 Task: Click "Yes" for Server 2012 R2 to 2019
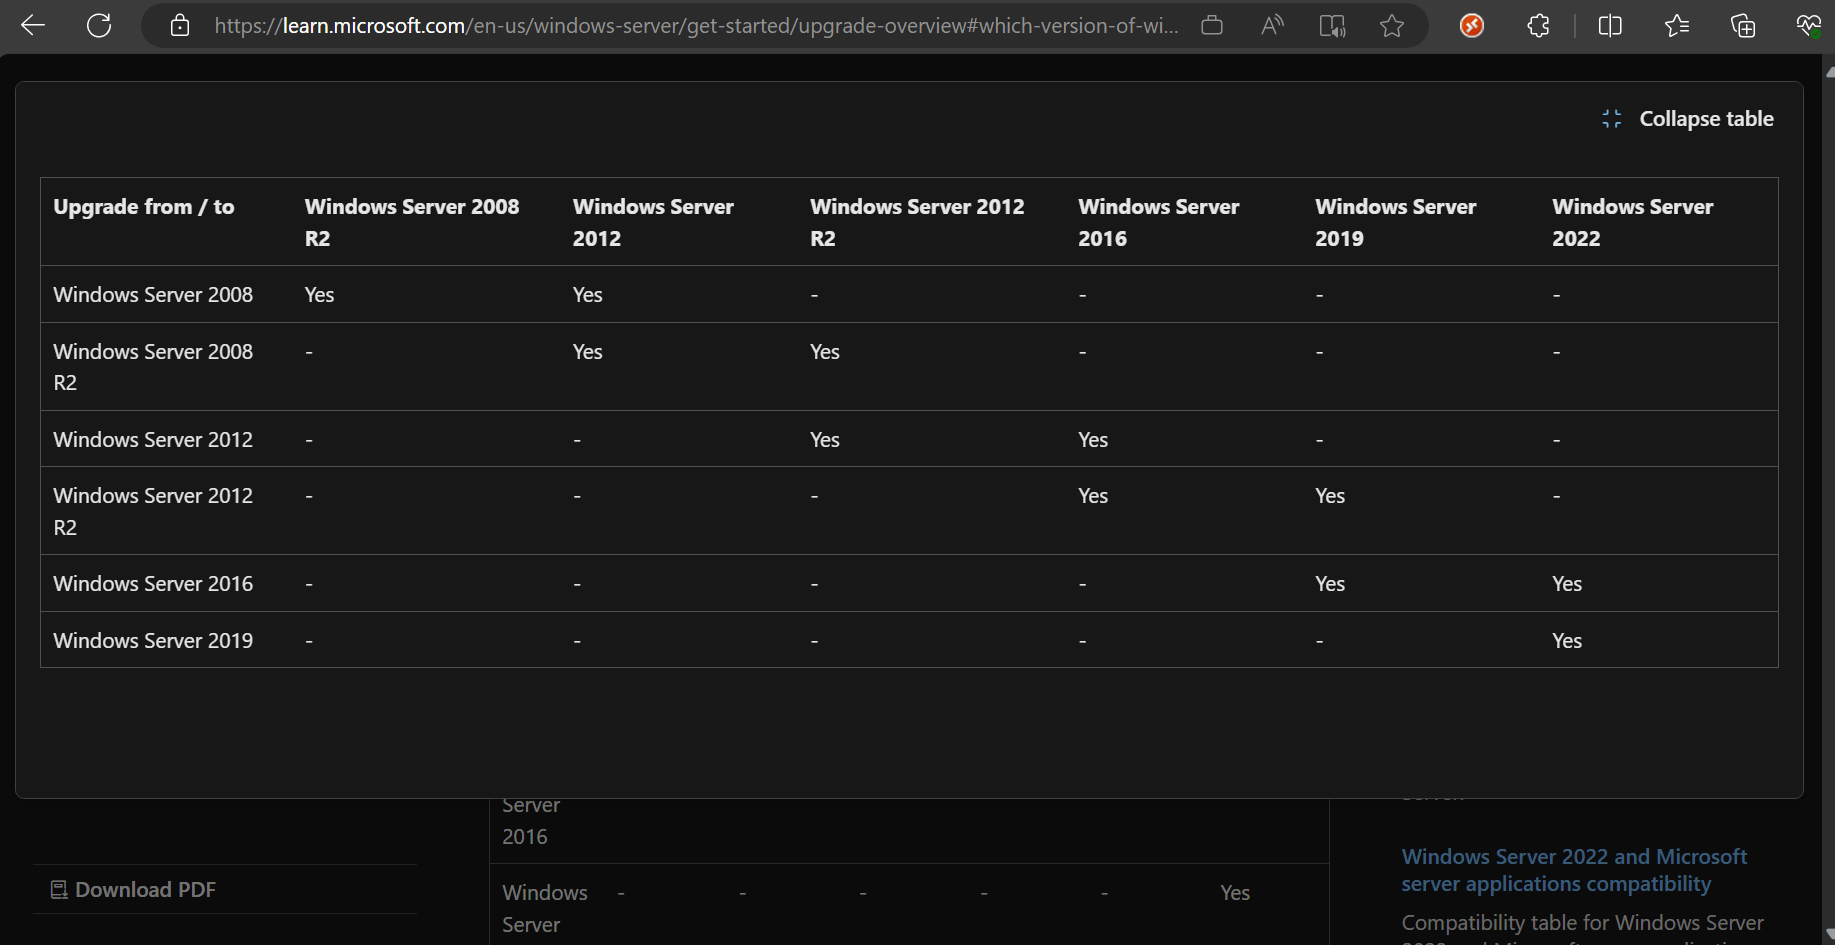1330,496
